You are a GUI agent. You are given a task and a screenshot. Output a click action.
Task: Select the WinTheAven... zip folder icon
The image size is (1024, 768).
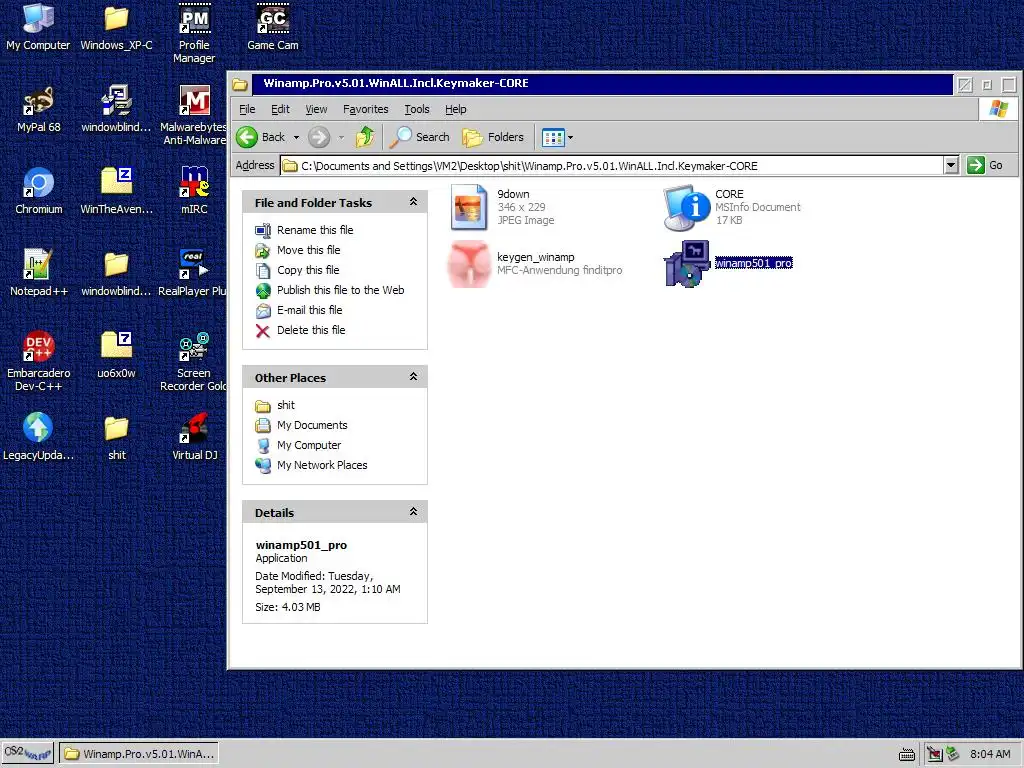(116, 191)
